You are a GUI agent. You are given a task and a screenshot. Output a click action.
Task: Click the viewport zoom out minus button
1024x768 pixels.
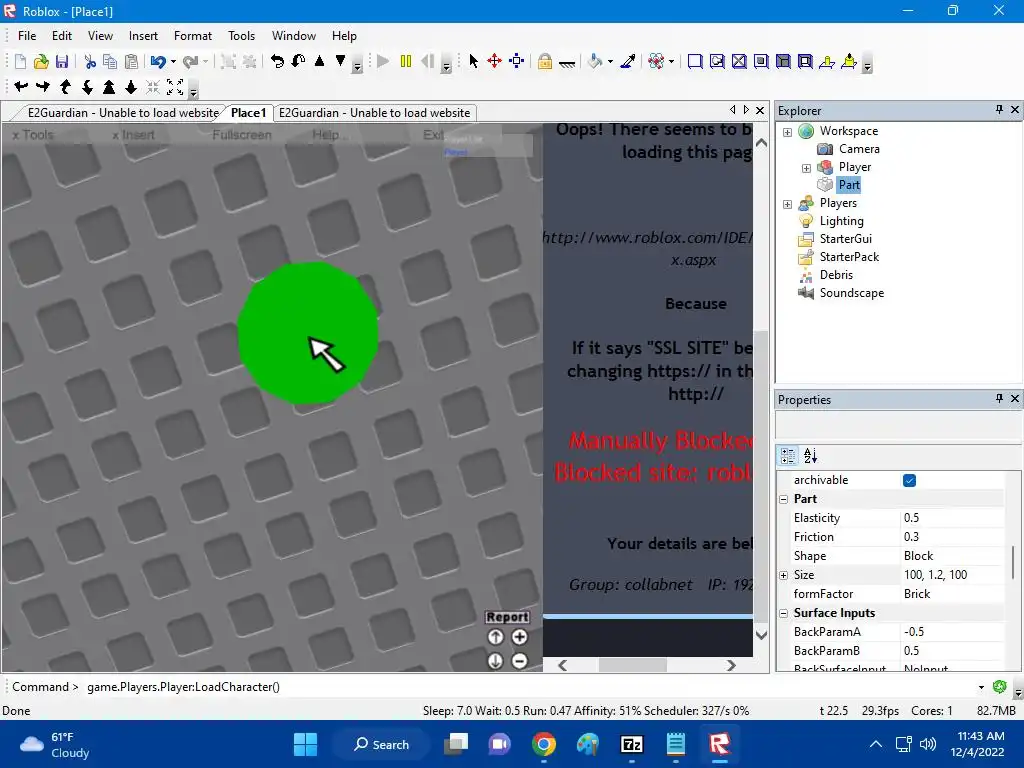tap(520, 661)
